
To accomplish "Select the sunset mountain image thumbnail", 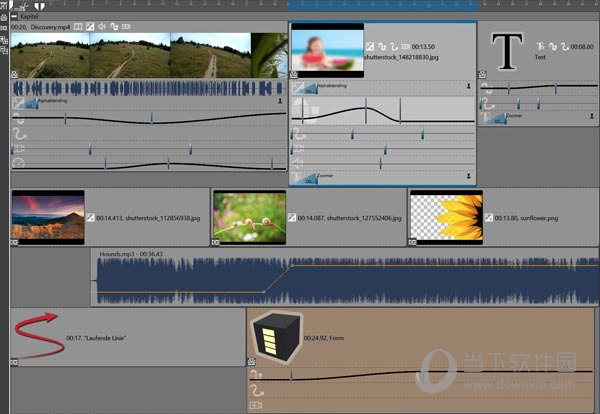I will click(48, 215).
